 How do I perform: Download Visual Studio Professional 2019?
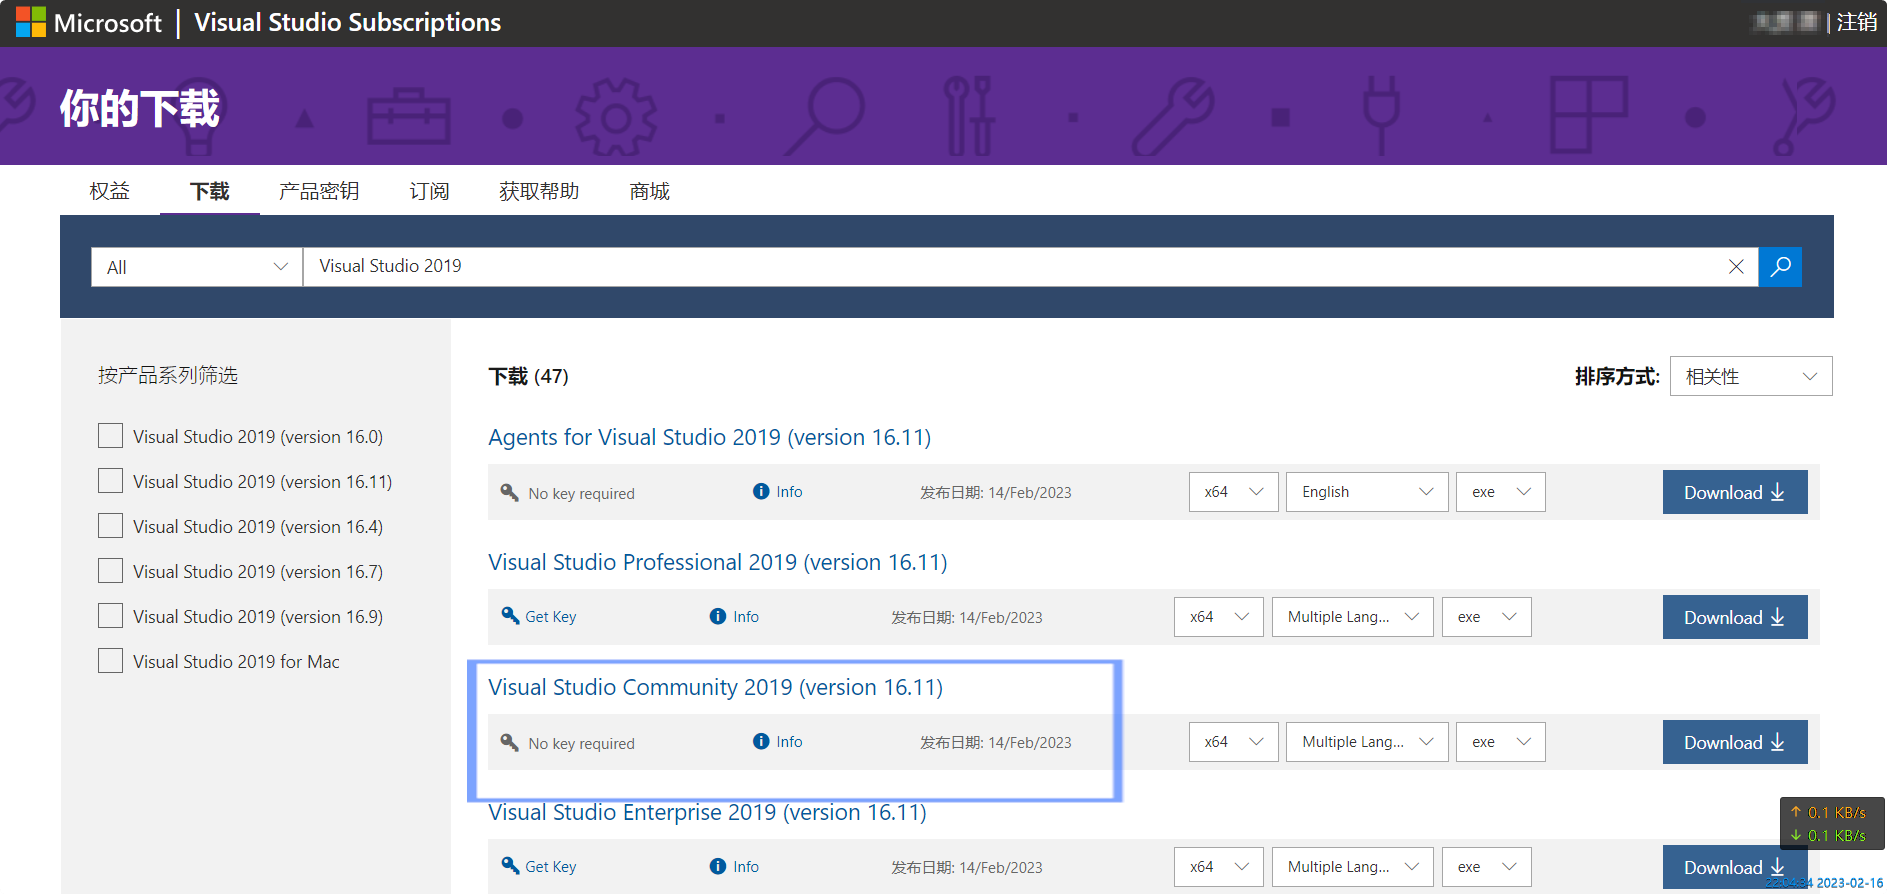coord(1735,617)
